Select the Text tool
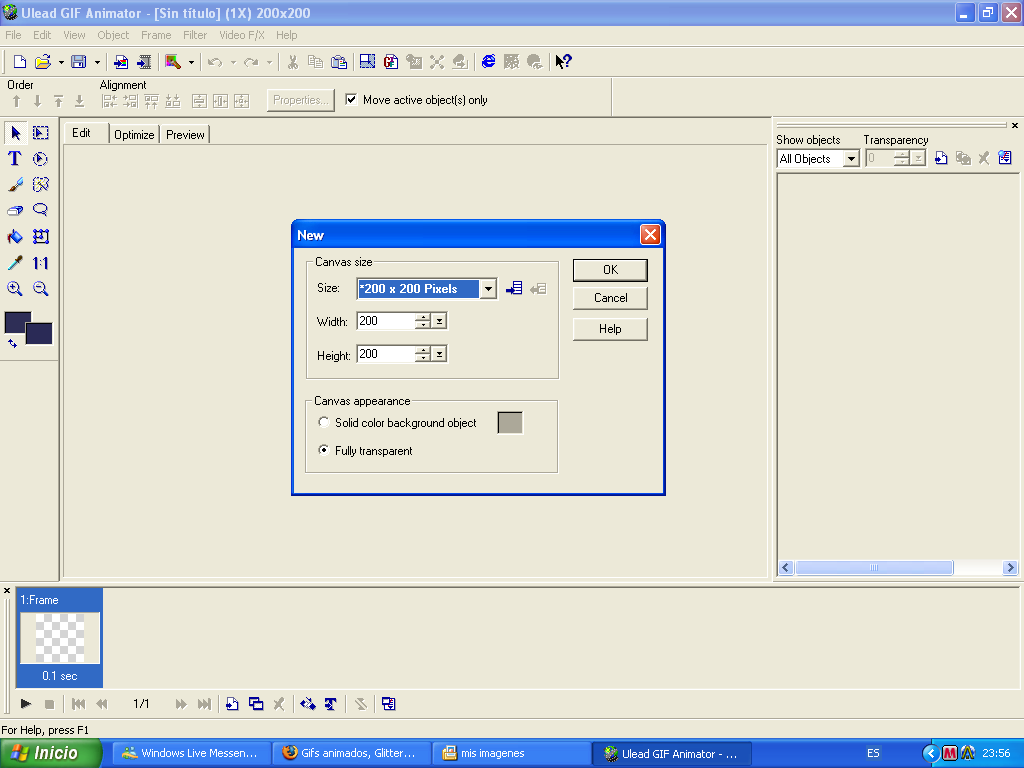The height and width of the screenshot is (768, 1024). click(14, 159)
